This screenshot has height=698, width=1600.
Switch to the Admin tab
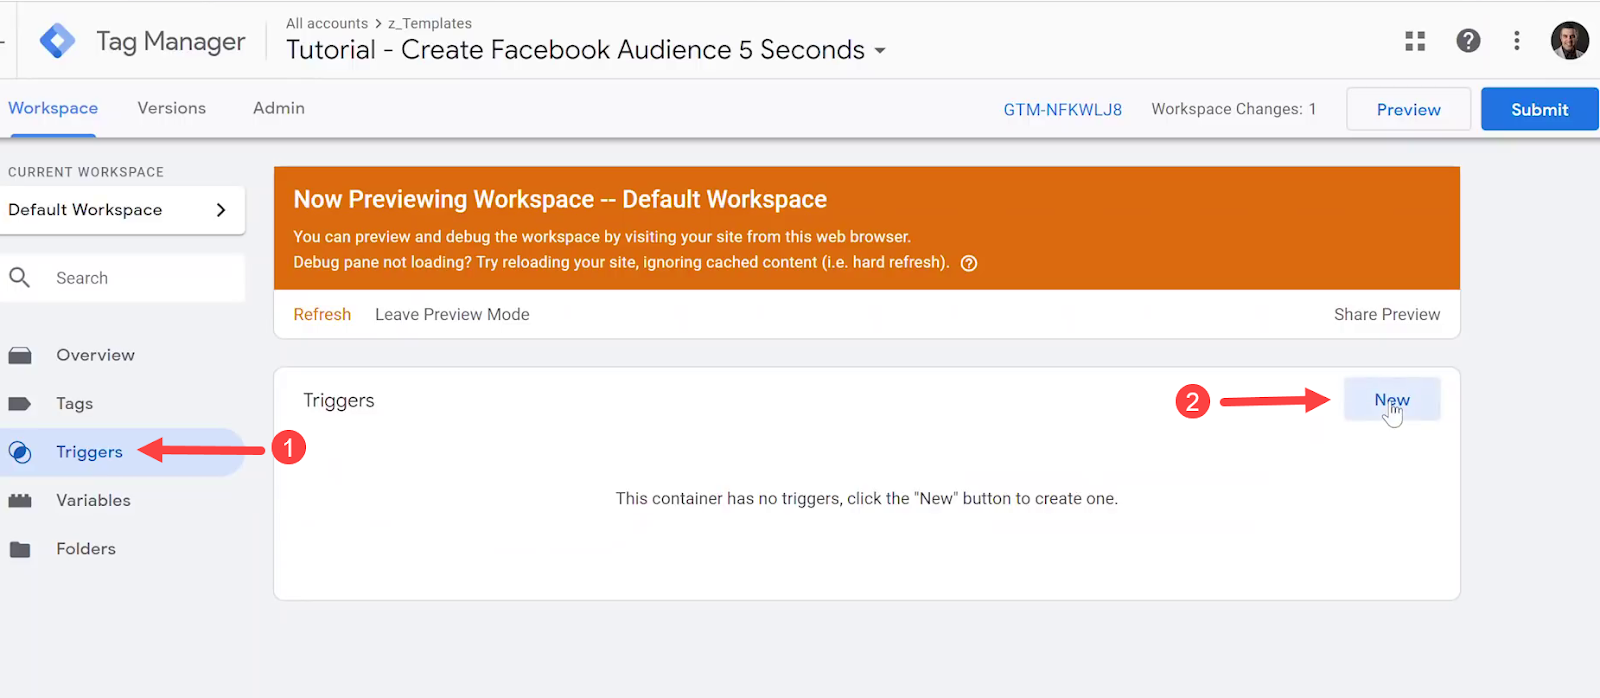click(279, 108)
